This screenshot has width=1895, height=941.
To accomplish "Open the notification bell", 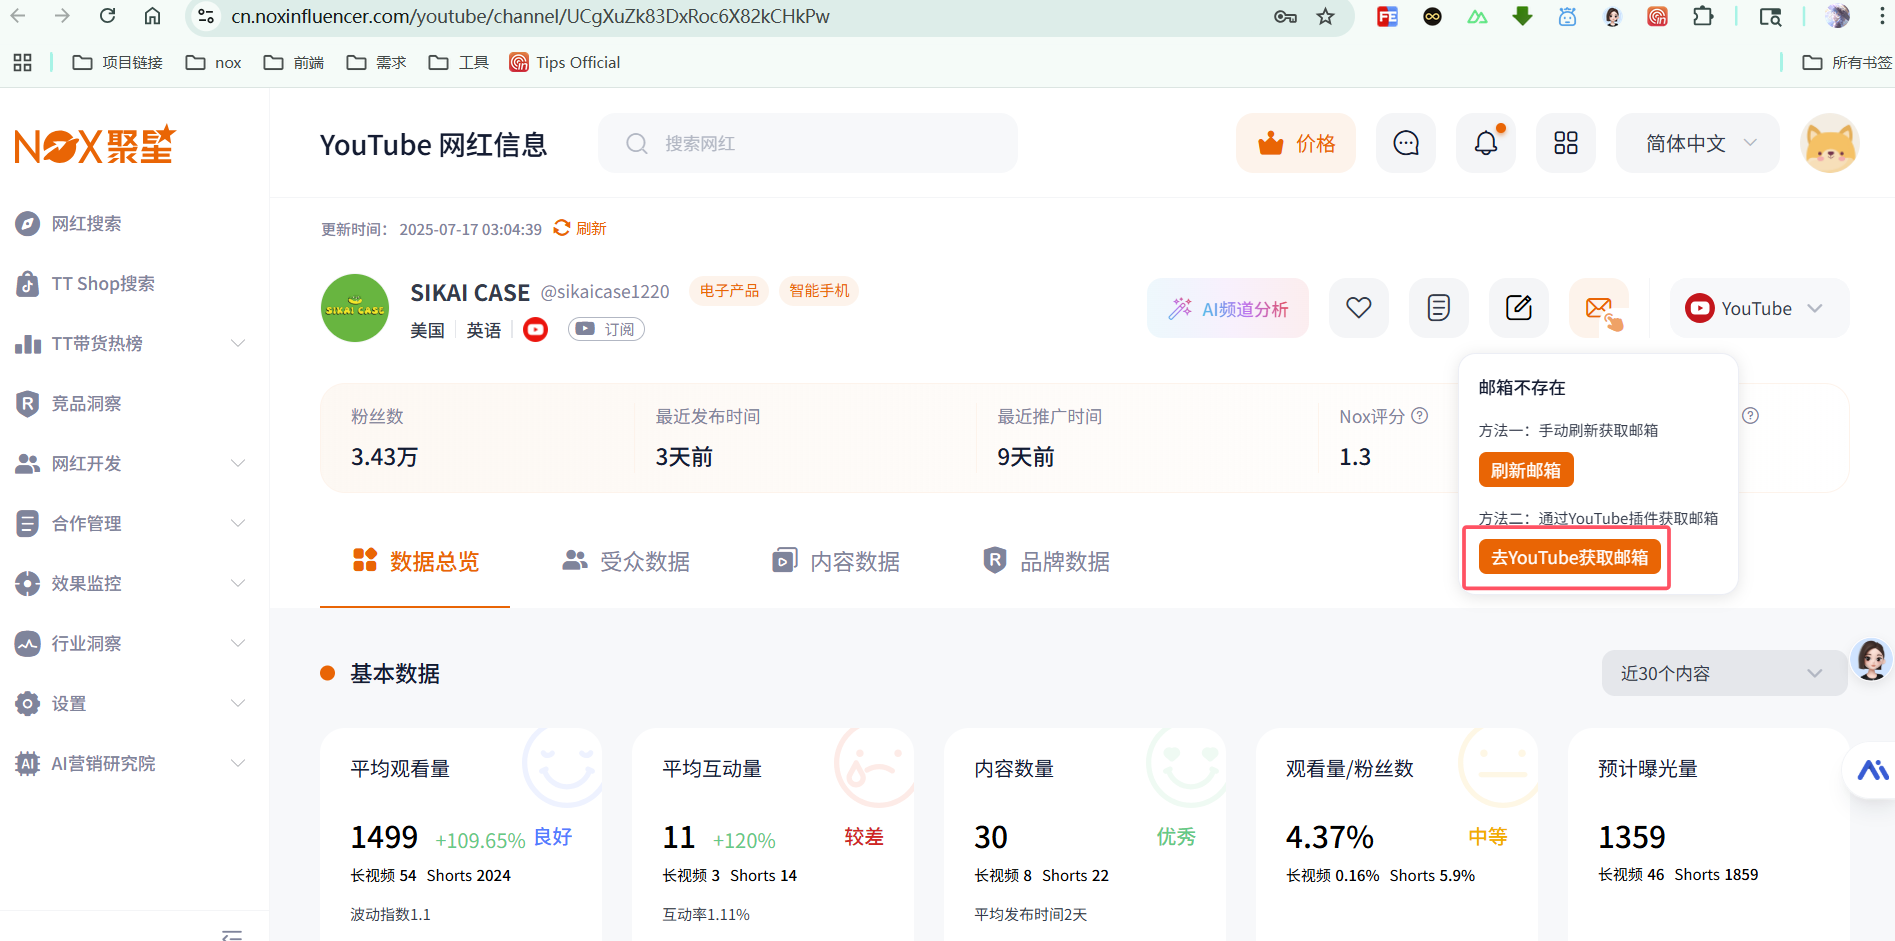I will click(x=1486, y=143).
